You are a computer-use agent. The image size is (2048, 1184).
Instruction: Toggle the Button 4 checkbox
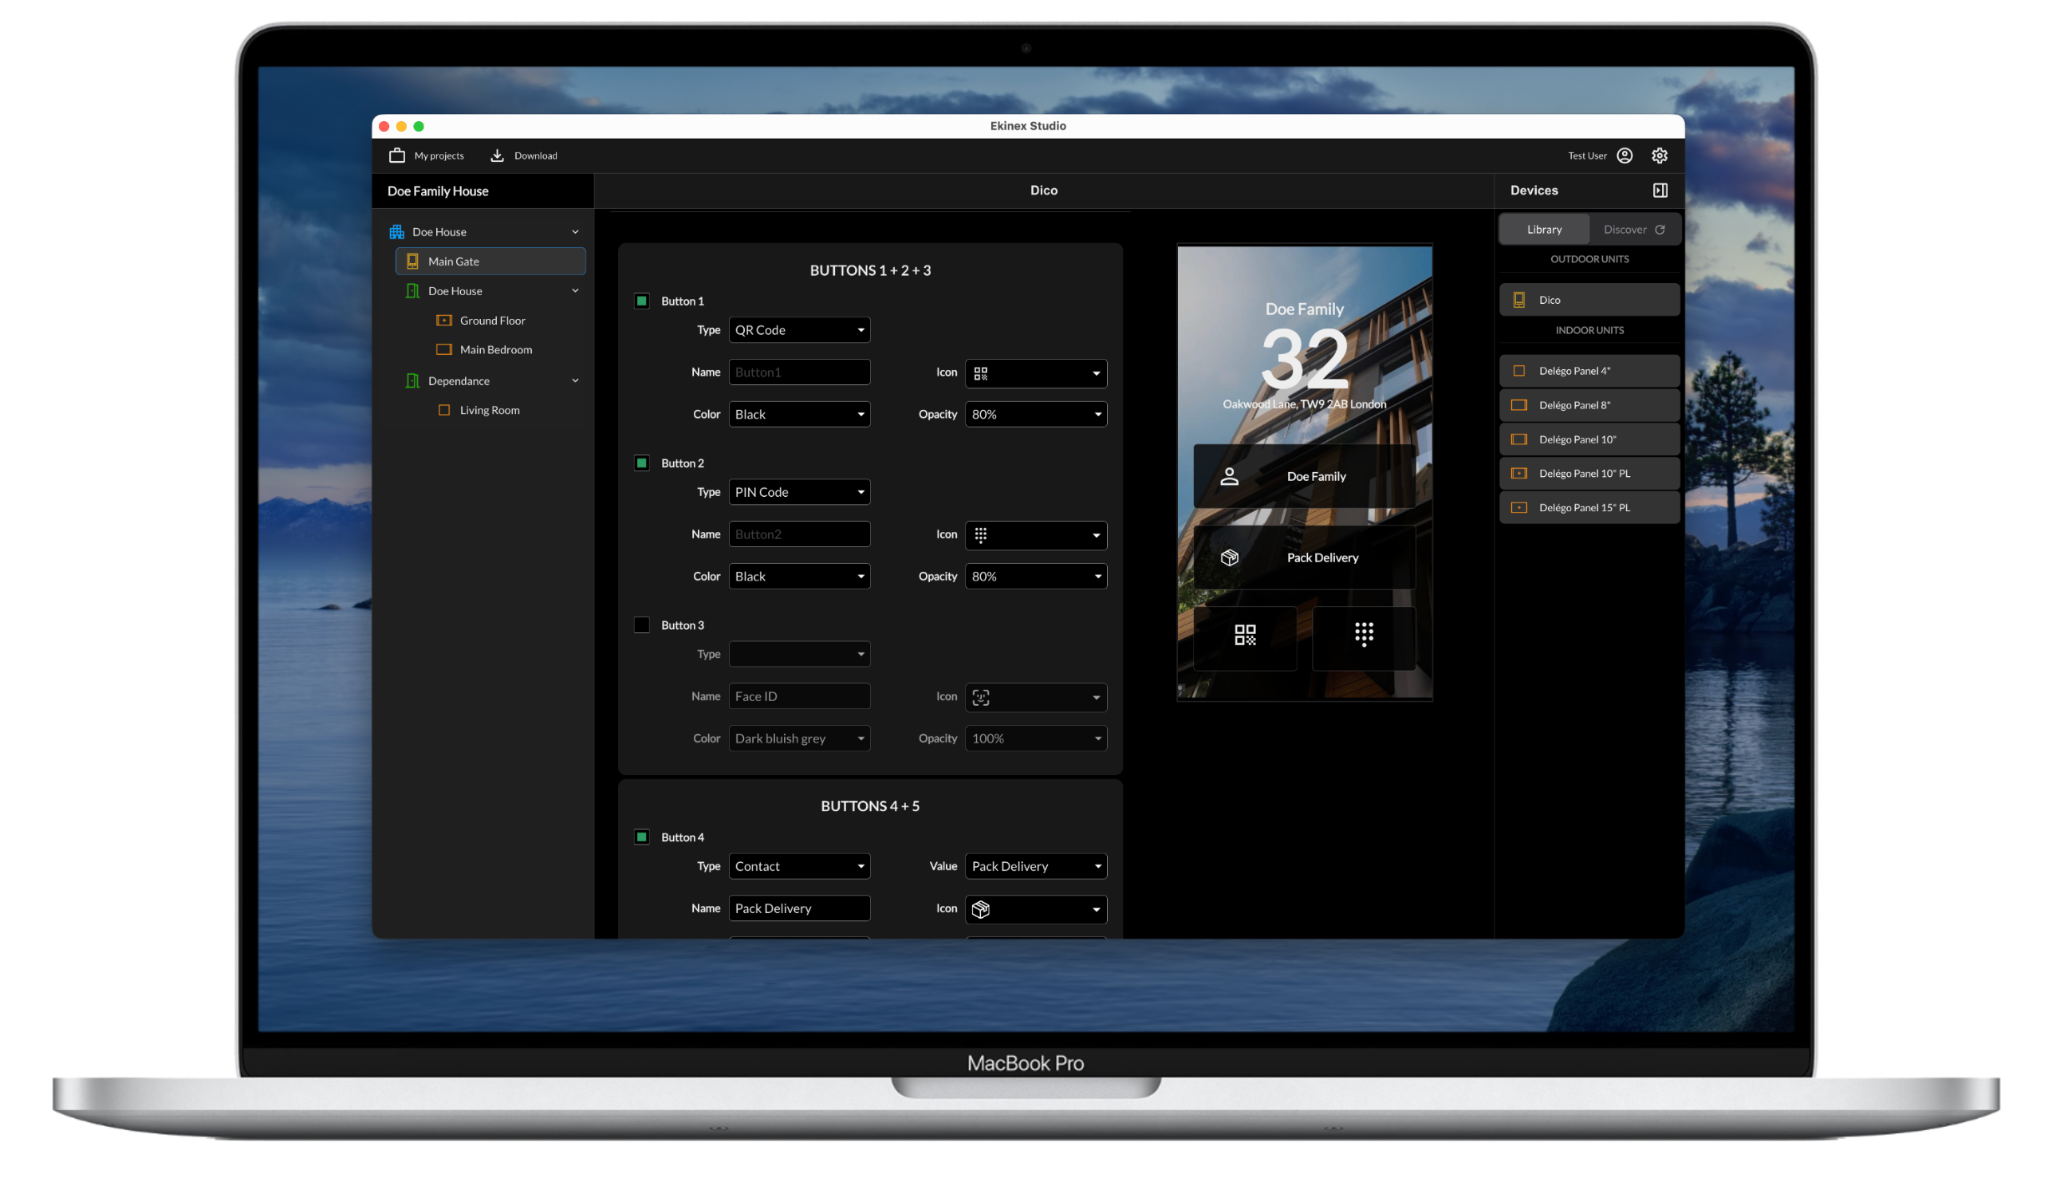tap(642, 837)
